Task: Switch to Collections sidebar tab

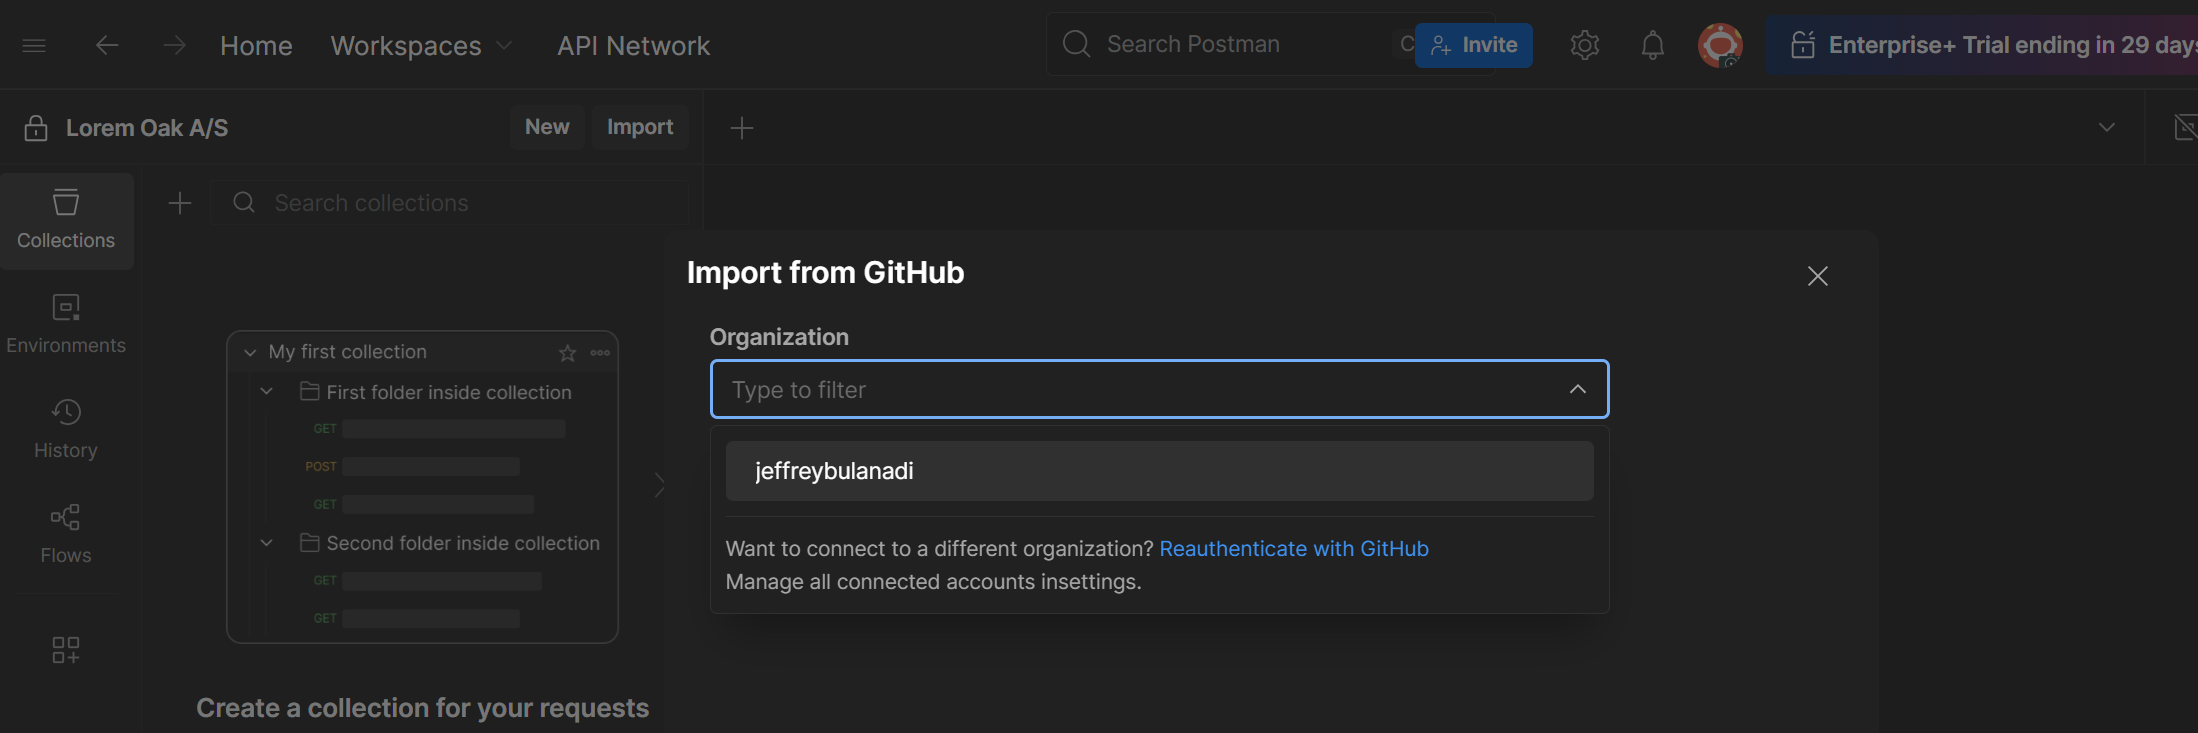Action: coord(66,221)
